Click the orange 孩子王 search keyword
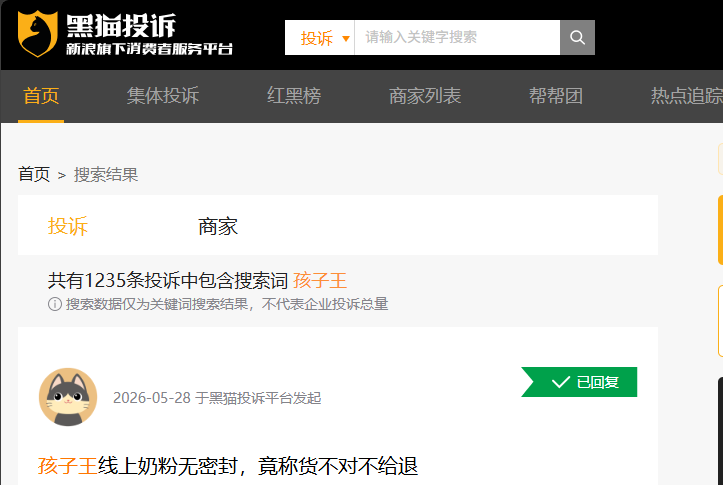The height and width of the screenshot is (485, 723). tap(320, 280)
